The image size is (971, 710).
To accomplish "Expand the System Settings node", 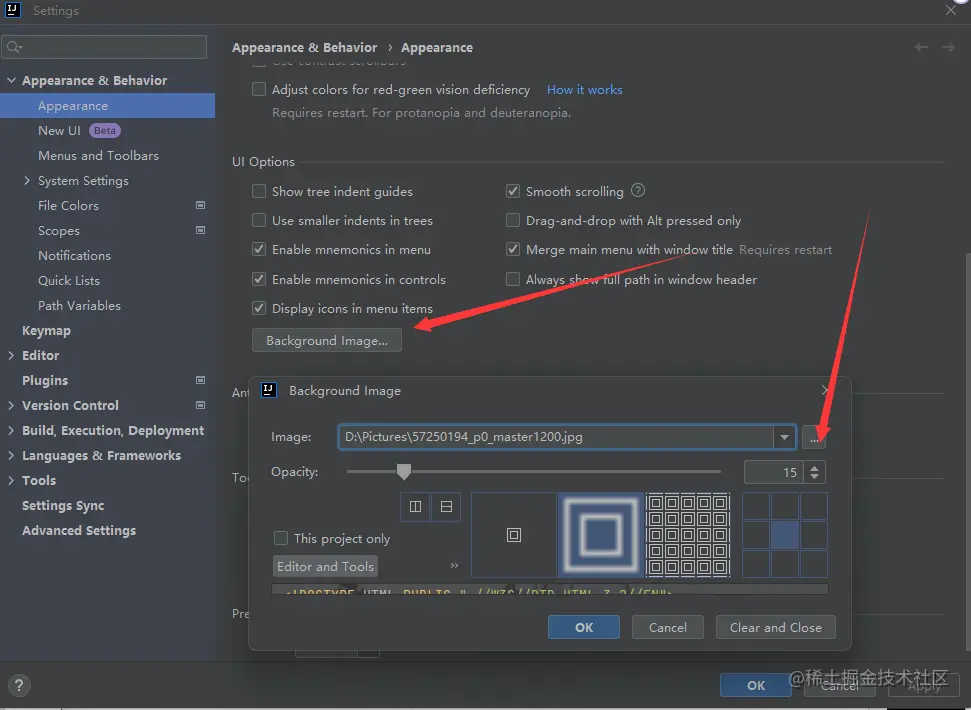I will point(27,180).
